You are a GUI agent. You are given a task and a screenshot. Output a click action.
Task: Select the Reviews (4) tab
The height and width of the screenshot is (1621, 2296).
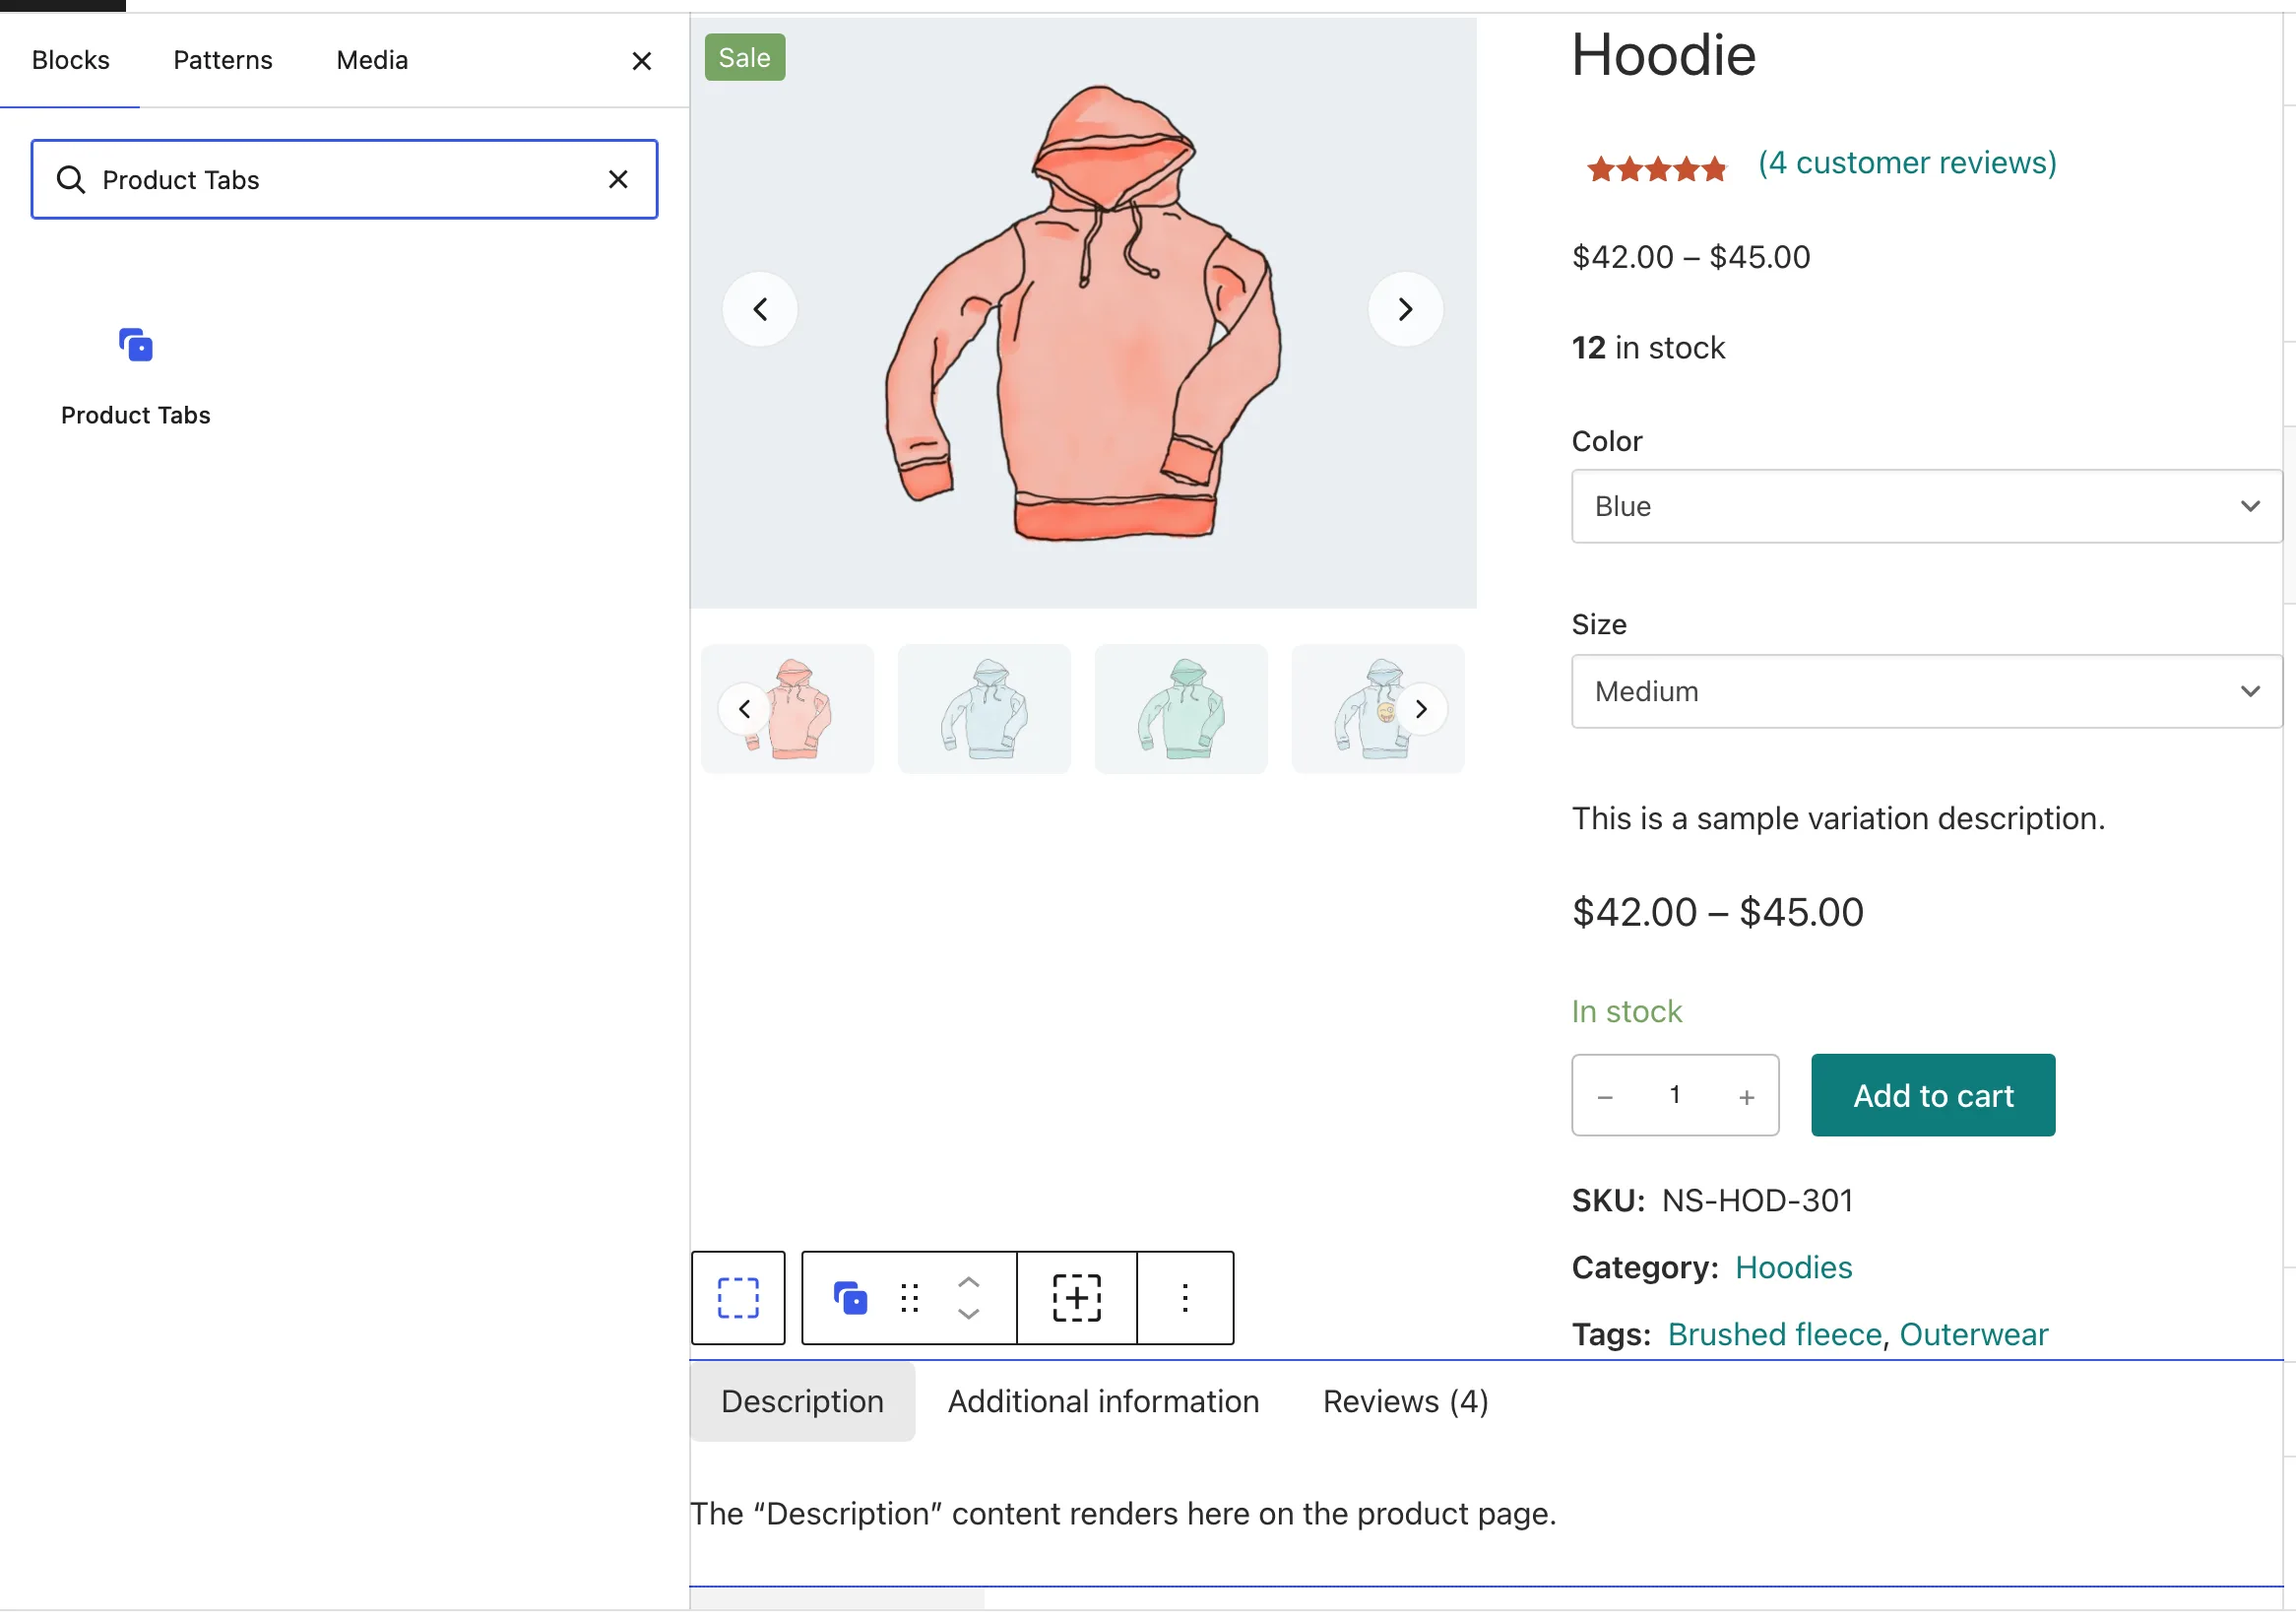pos(1405,1402)
